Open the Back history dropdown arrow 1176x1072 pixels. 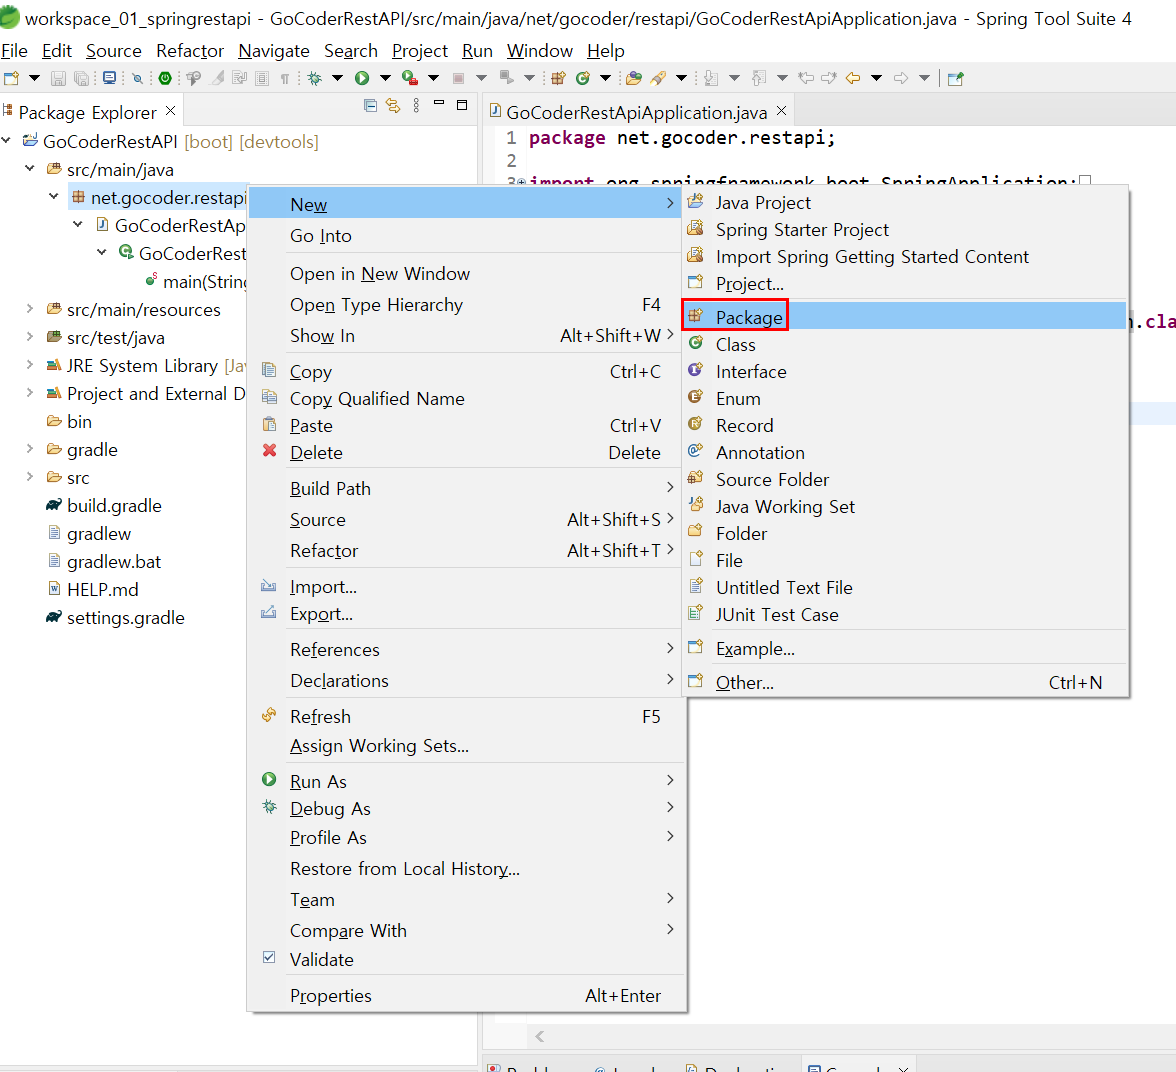pyautogui.click(x=876, y=78)
